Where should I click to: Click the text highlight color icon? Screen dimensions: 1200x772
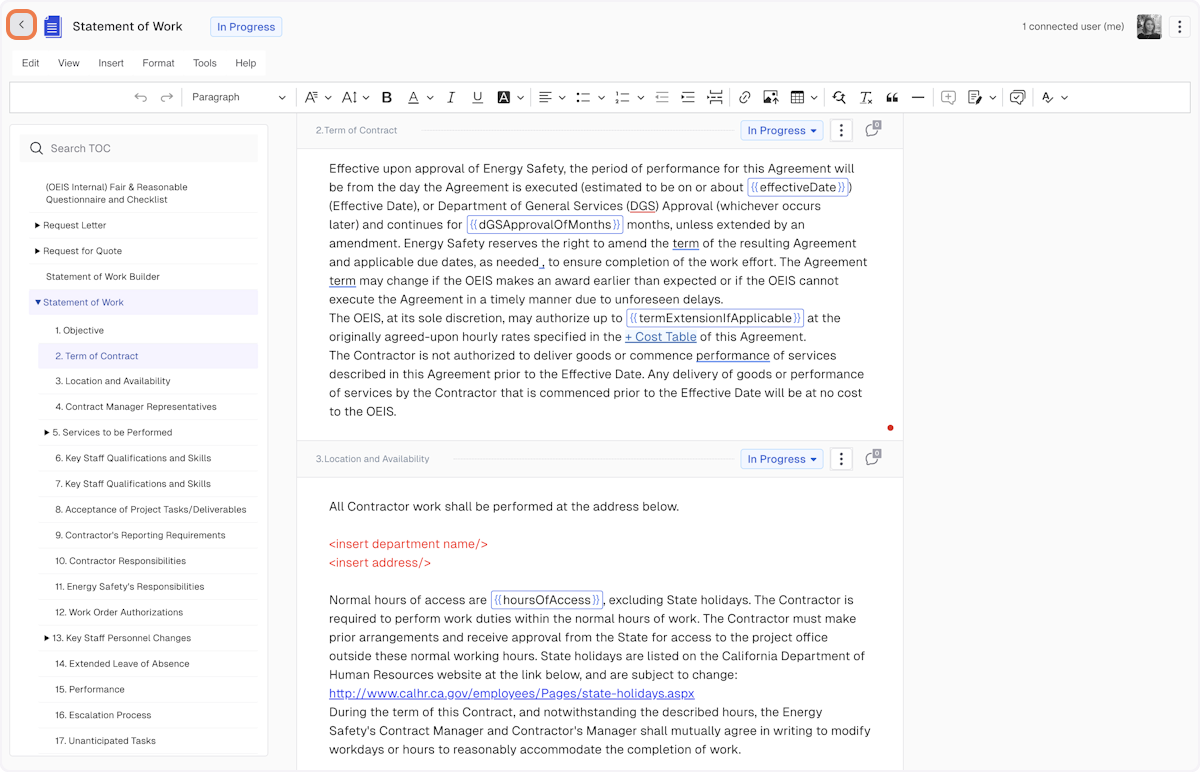pos(504,97)
